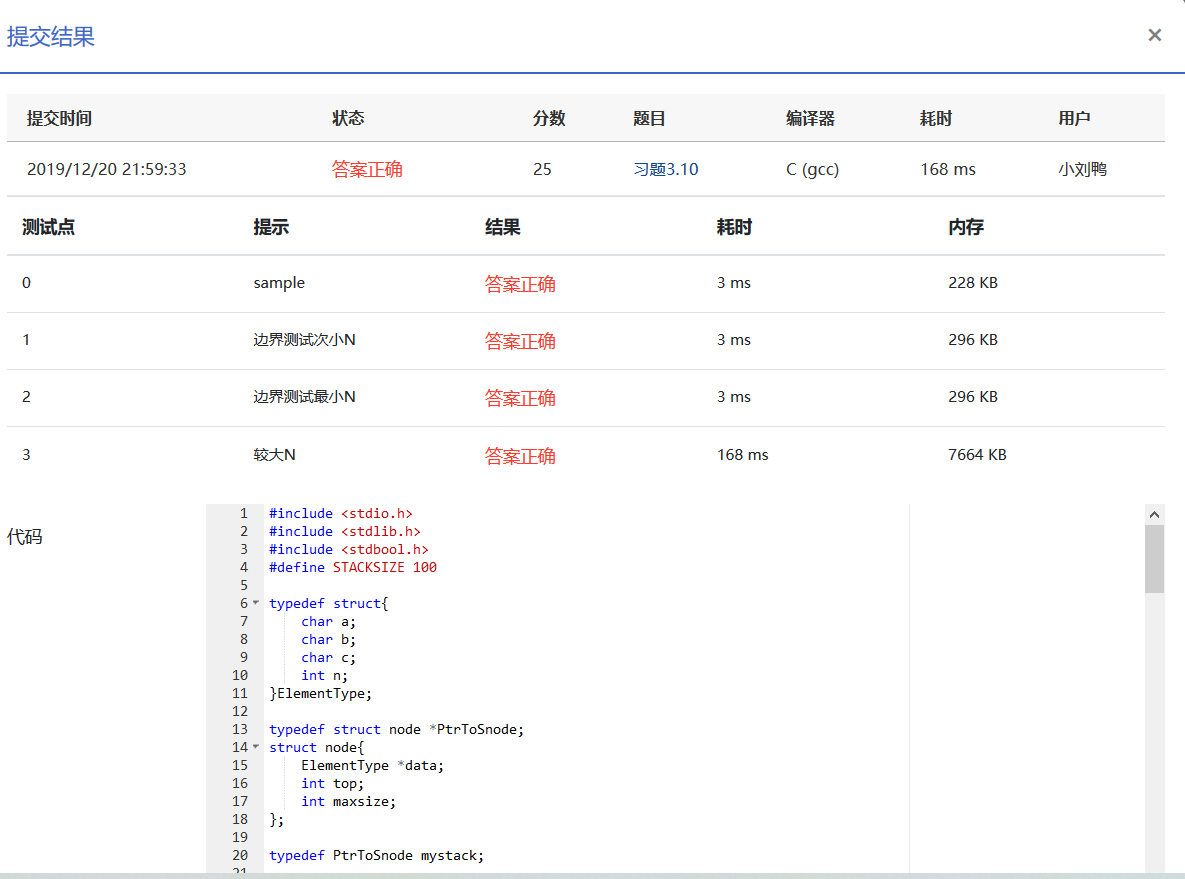Click the 228 KB memory value

click(973, 283)
